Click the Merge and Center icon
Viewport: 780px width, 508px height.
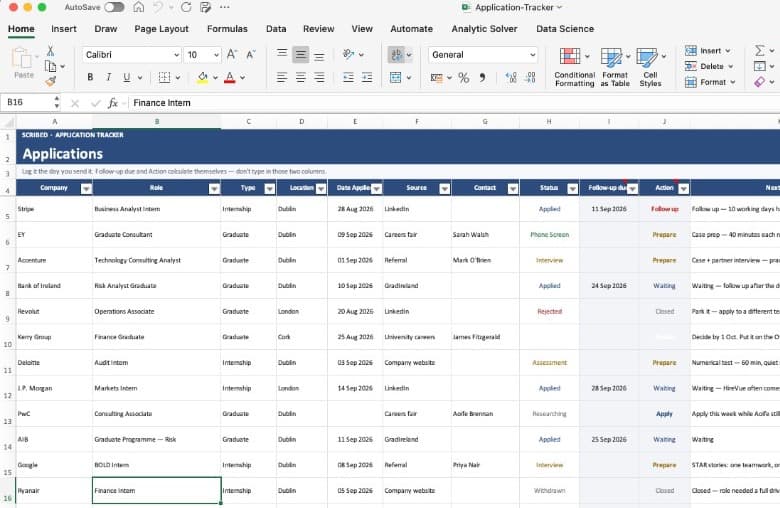pyautogui.click(x=395, y=78)
